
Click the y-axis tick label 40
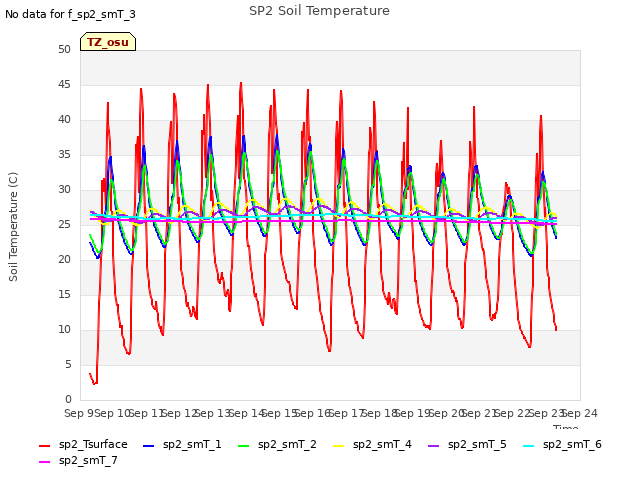pyautogui.click(x=64, y=120)
